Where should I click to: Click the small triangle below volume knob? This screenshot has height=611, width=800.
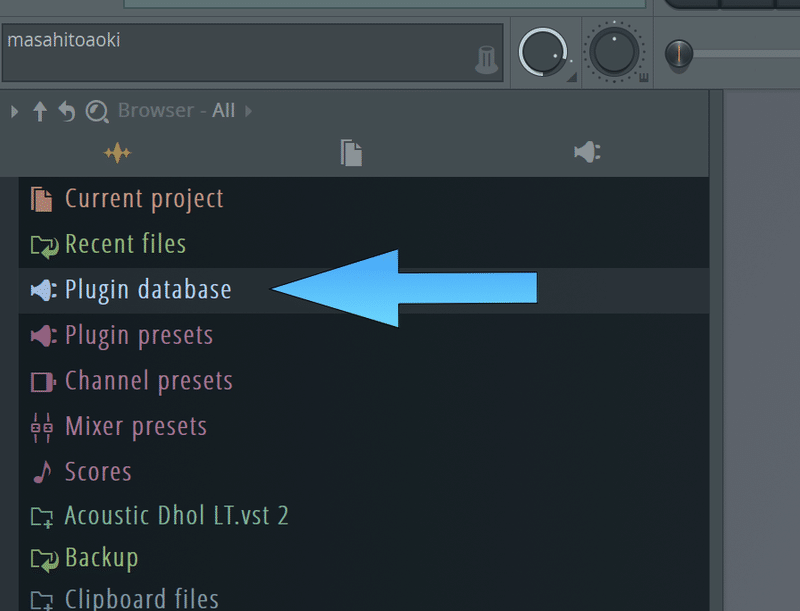tap(572, 77)
